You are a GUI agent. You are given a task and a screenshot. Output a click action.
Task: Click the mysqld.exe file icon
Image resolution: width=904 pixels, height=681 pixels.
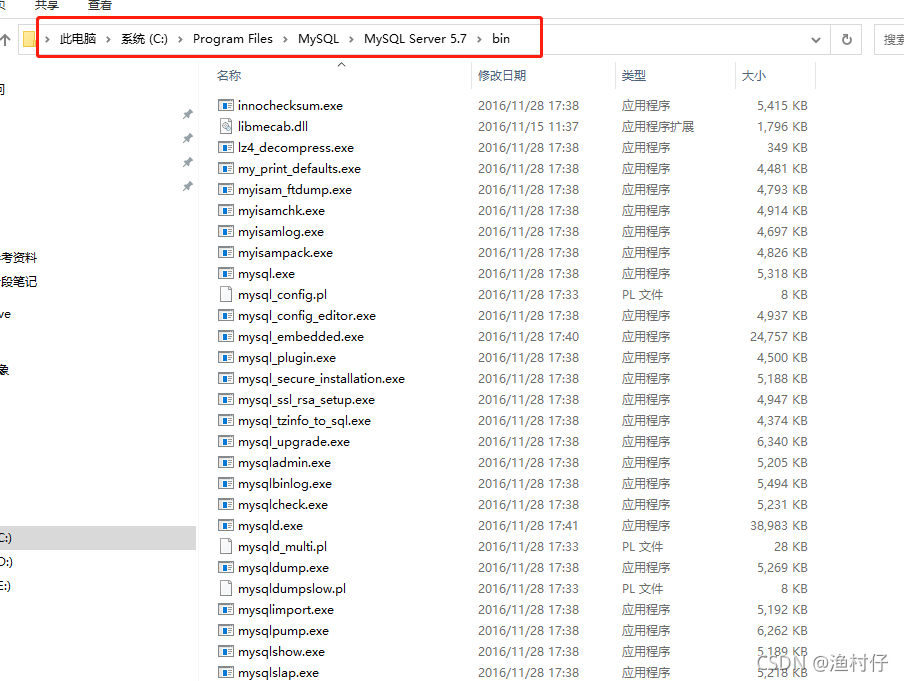(225, 525)
